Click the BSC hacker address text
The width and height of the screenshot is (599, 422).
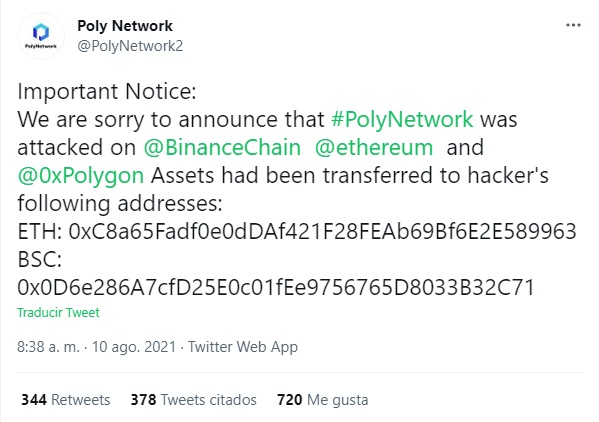(276, 288)
